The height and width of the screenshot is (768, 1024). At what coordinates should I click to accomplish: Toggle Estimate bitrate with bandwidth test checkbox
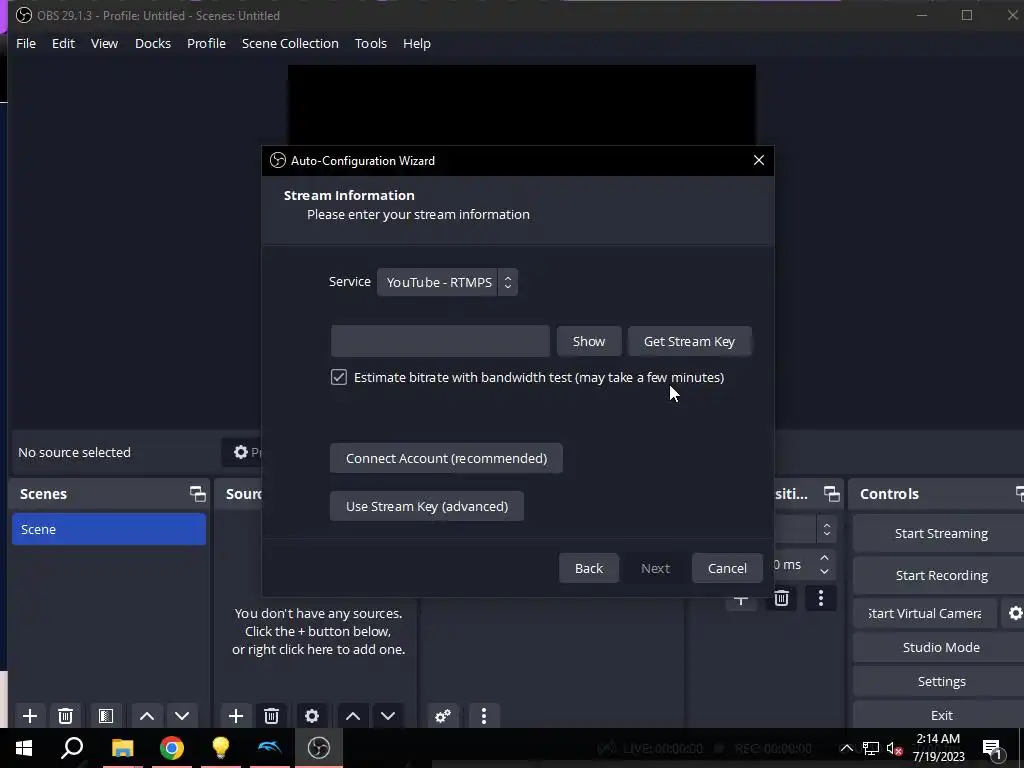click(338, 377)
